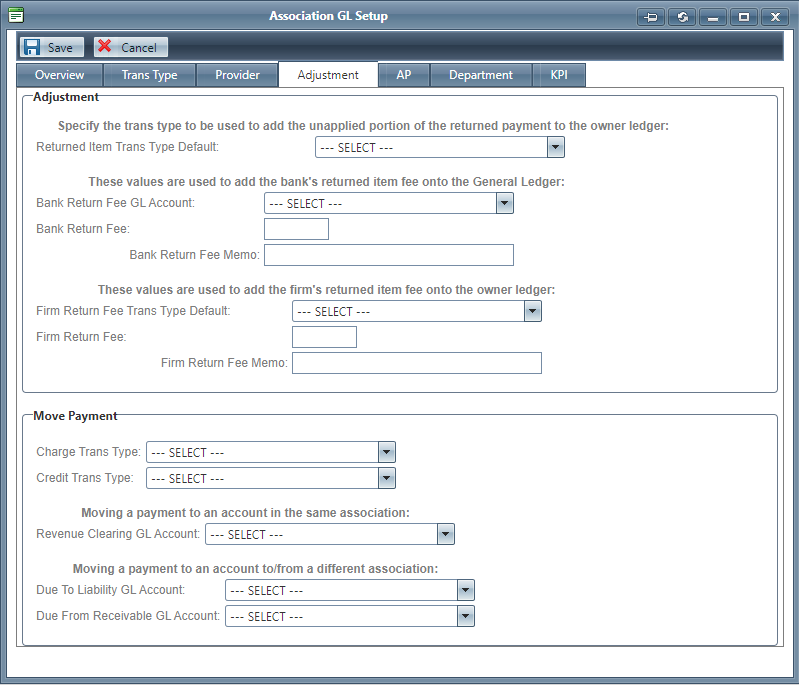Click the Firm Return Fee amount field
The height and width of the screenshot is (685, 799).
coord(324,337)
